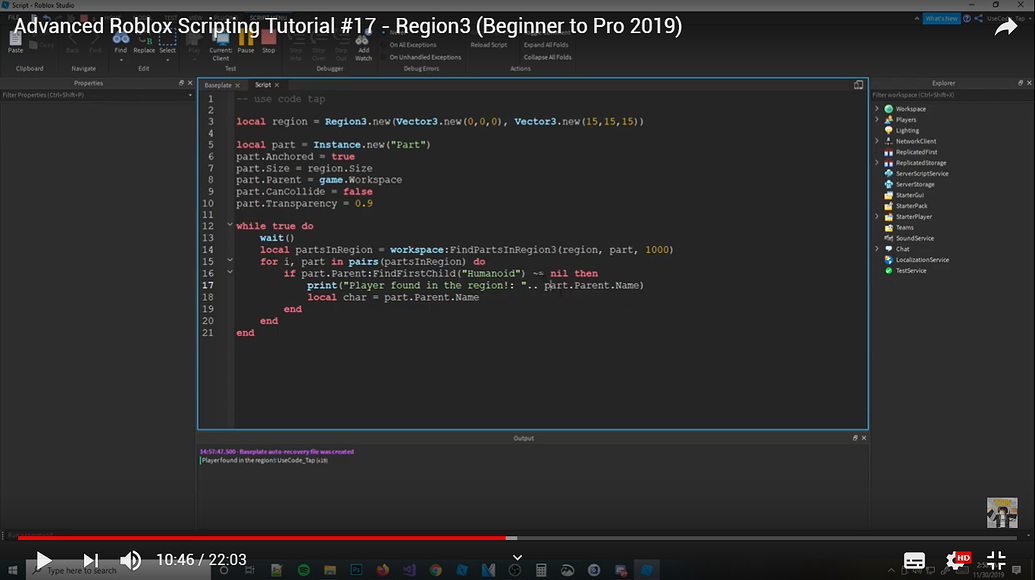Click the Collapse All Folds button
Image resolution: width=1035 pixels, height=580 pixels.
point(547,57)
